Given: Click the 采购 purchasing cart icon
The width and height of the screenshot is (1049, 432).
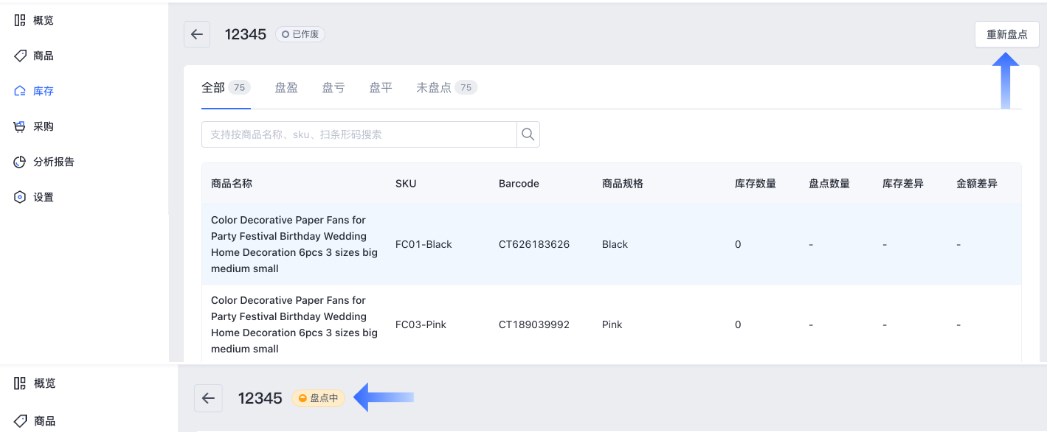Looking at the screenshot, I should [x=19, y=127].
